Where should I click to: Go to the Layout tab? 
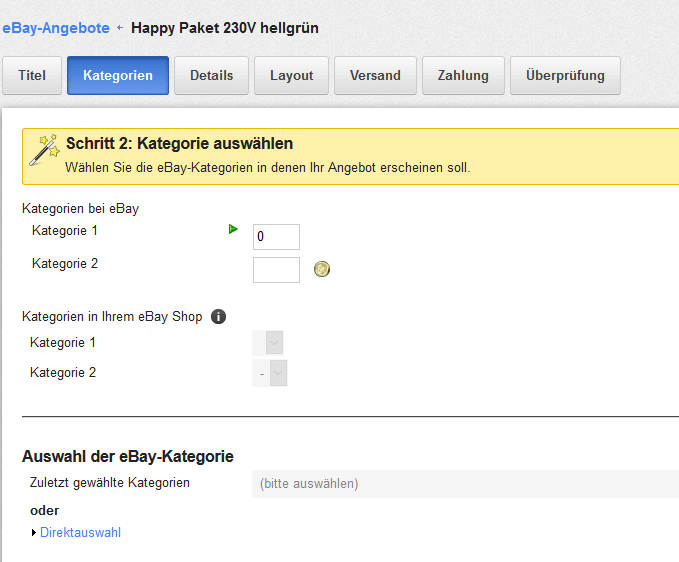point(291,75)
